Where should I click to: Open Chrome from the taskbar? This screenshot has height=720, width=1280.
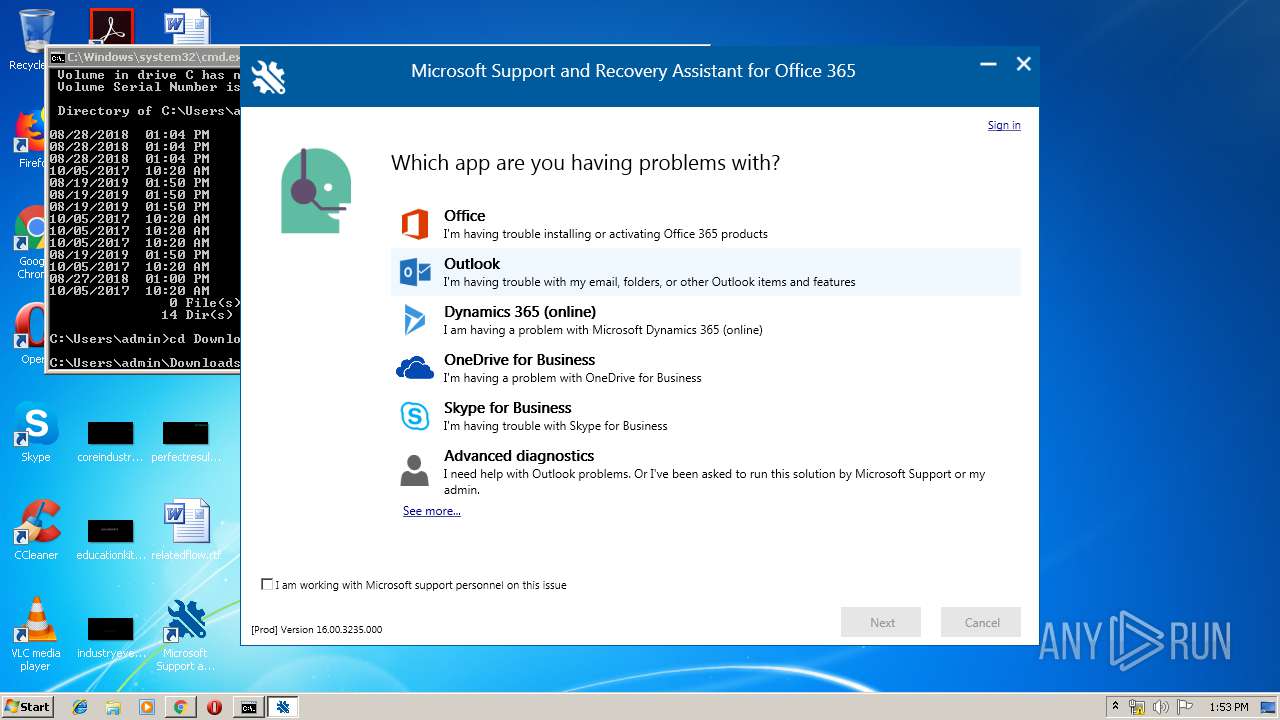[180, 707]
